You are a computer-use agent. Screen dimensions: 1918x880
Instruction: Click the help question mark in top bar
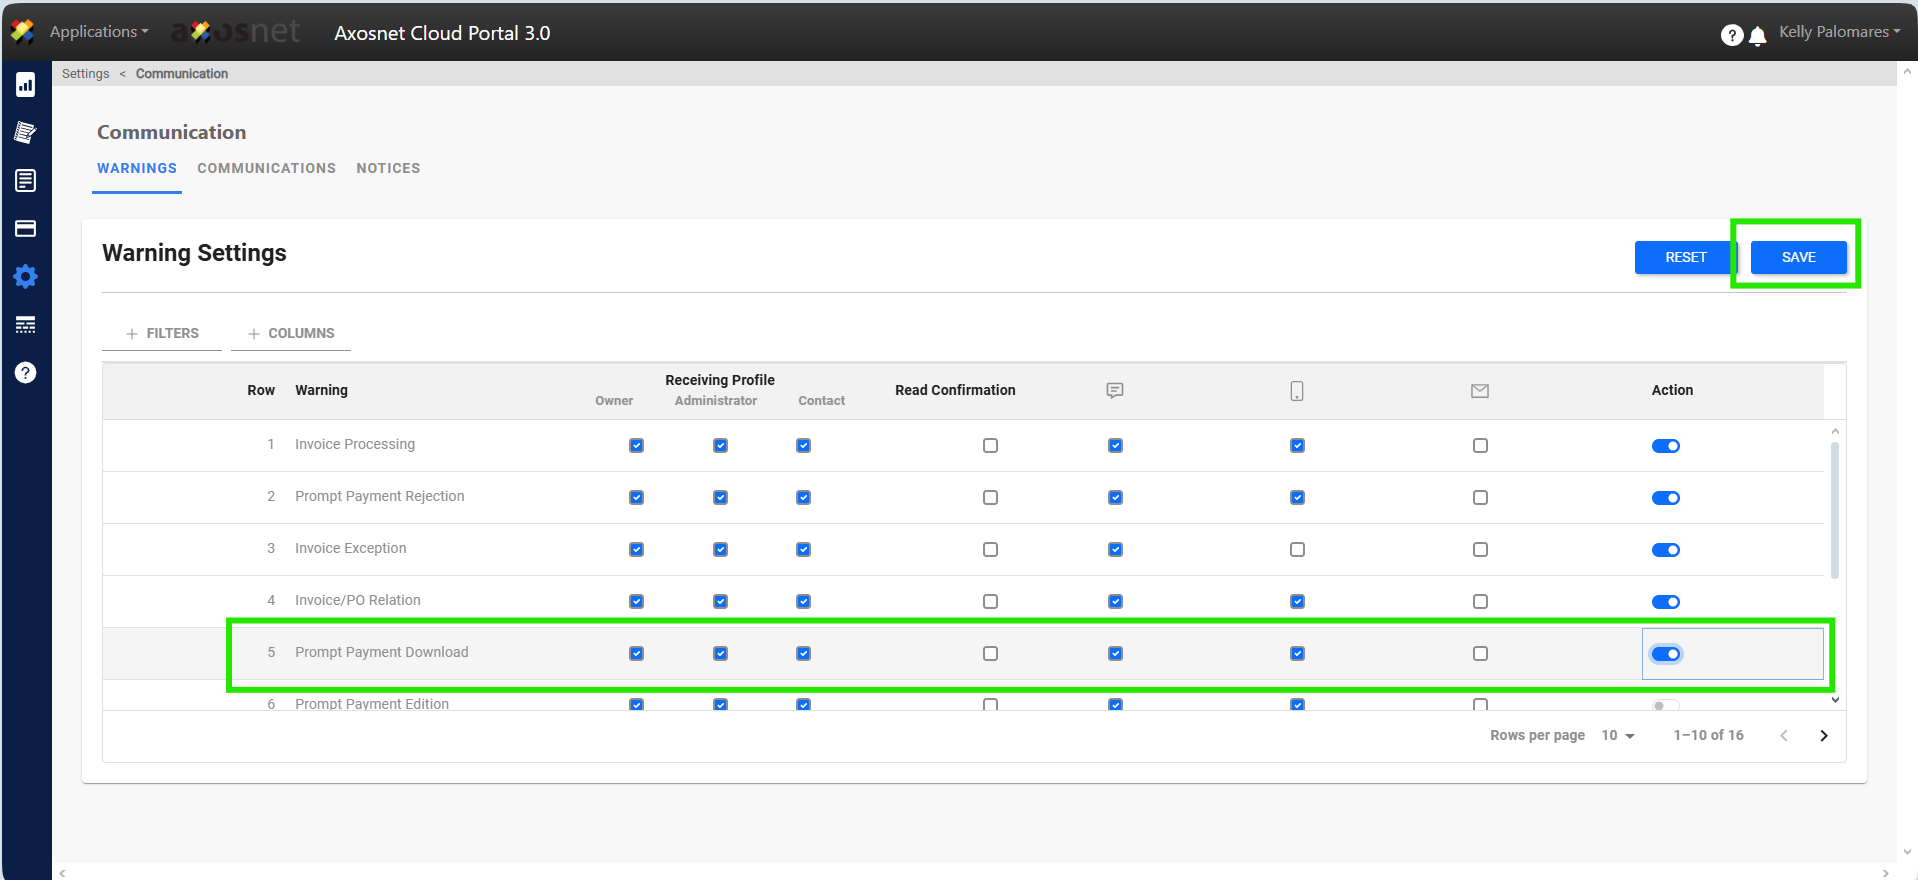click(1731, 36)
